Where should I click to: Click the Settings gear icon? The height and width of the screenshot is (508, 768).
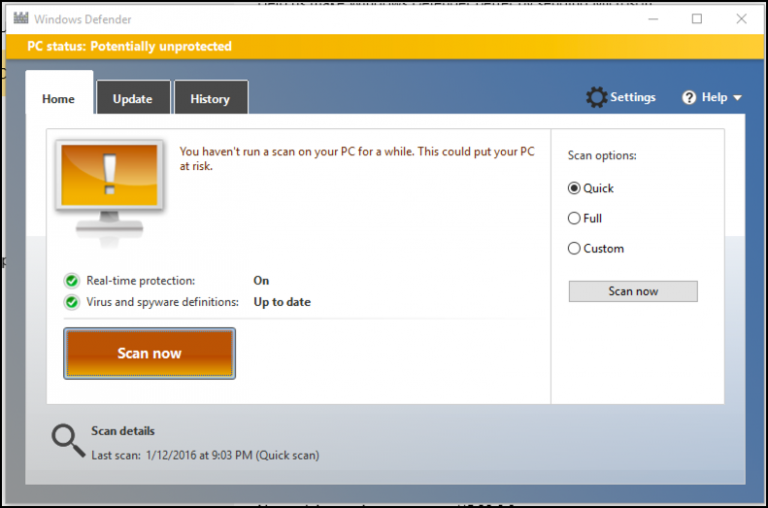596,97
